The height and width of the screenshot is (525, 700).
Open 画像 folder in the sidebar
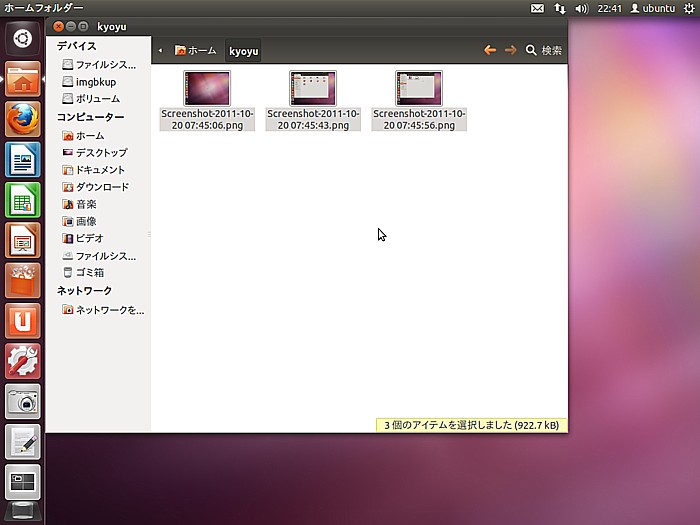[79, 221]
